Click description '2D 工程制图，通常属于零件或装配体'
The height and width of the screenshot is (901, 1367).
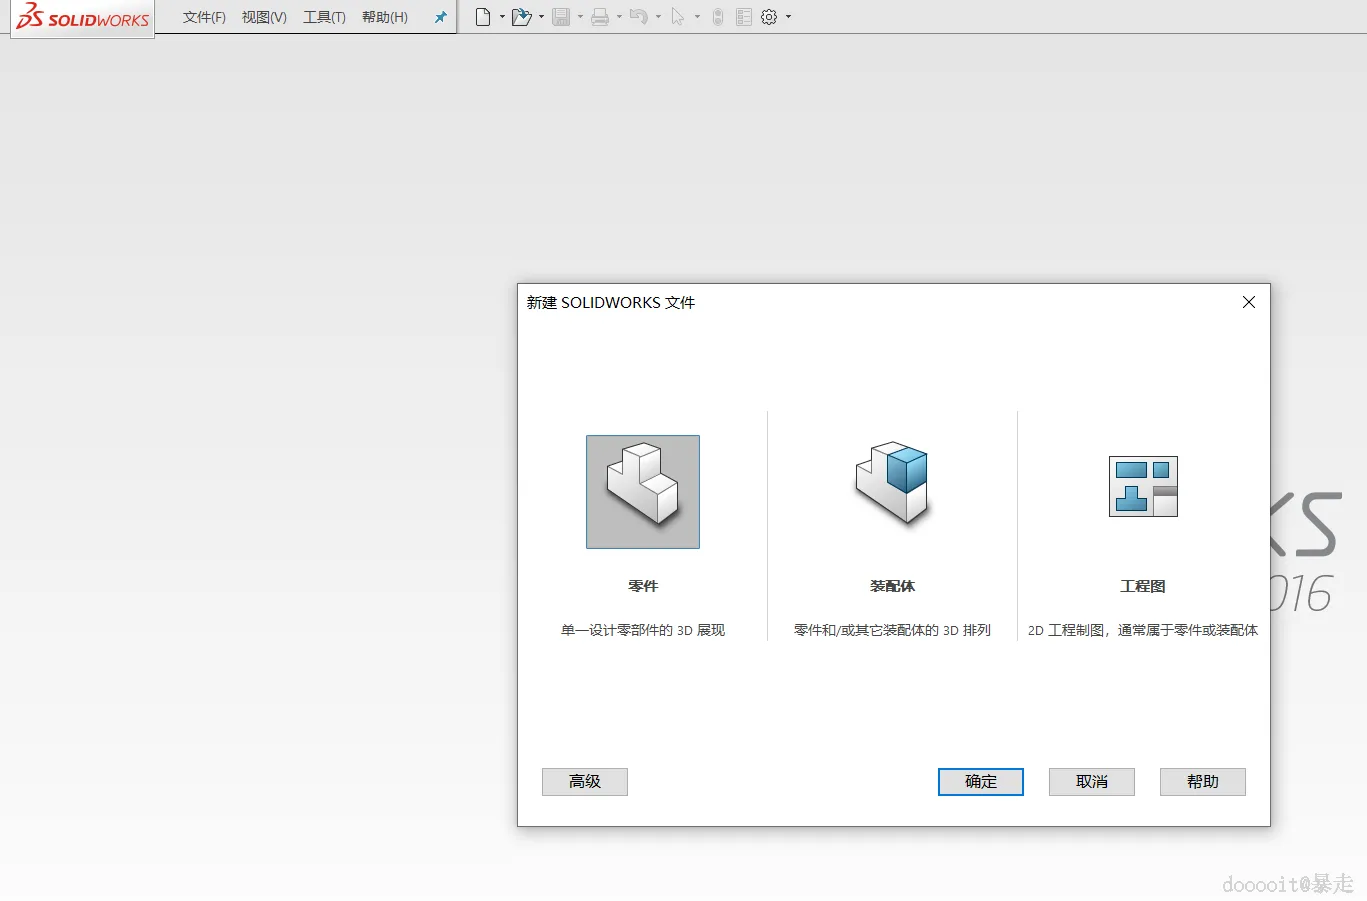pyautogui.click(x=1143, y=630)
